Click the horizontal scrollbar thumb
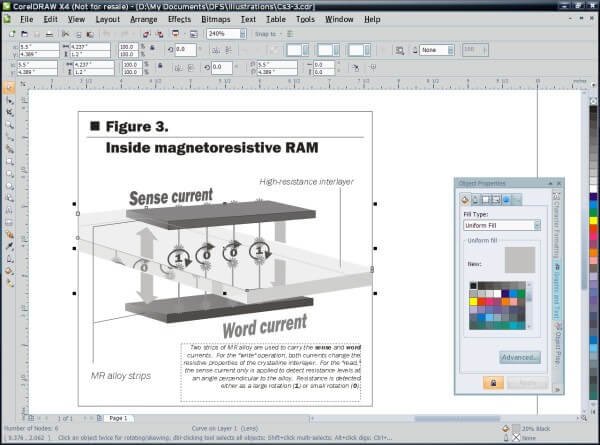 coord(457,419)
